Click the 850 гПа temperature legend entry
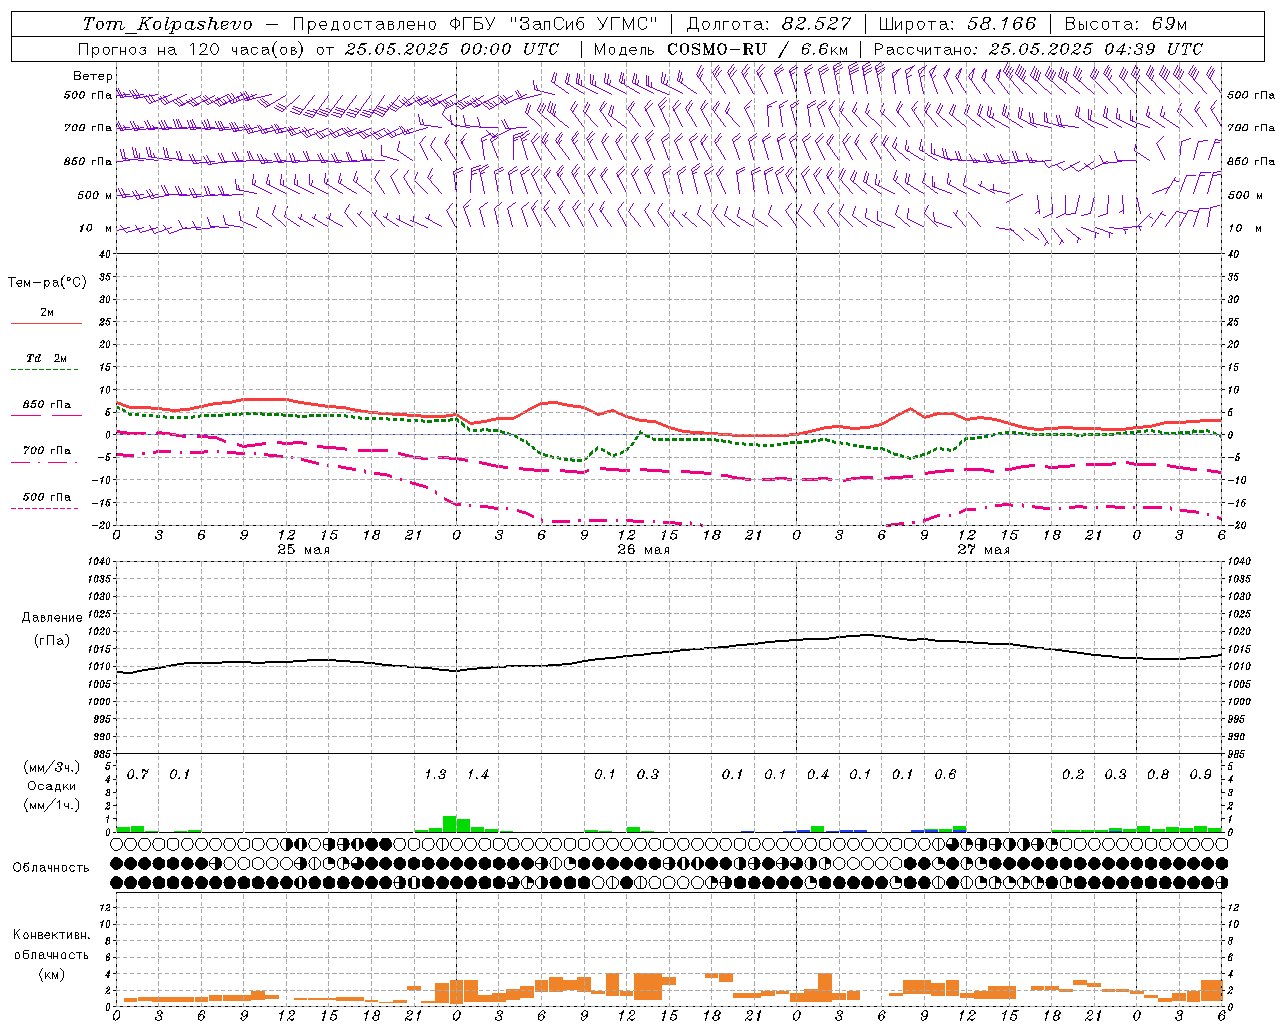This screenshot has width=1280, height=1024. pyautogui.click(x=47, y=405)
